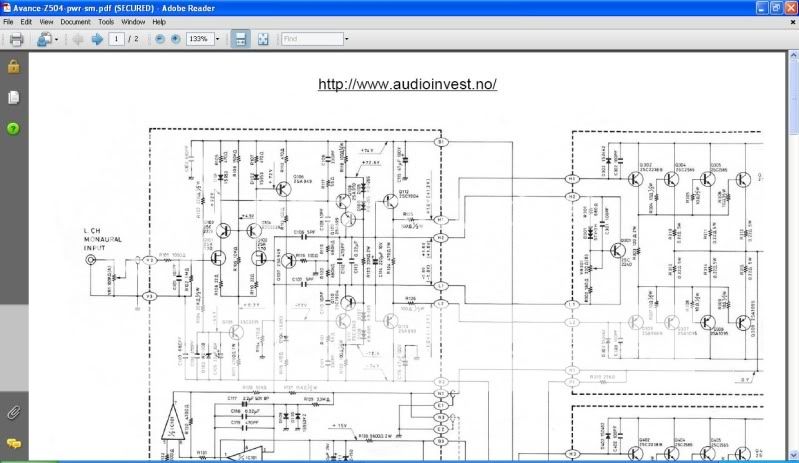The height and width of the screenshot is (463, 799).
Task: Open security lock panel in sidebar
Action: [x=14, y=67]
